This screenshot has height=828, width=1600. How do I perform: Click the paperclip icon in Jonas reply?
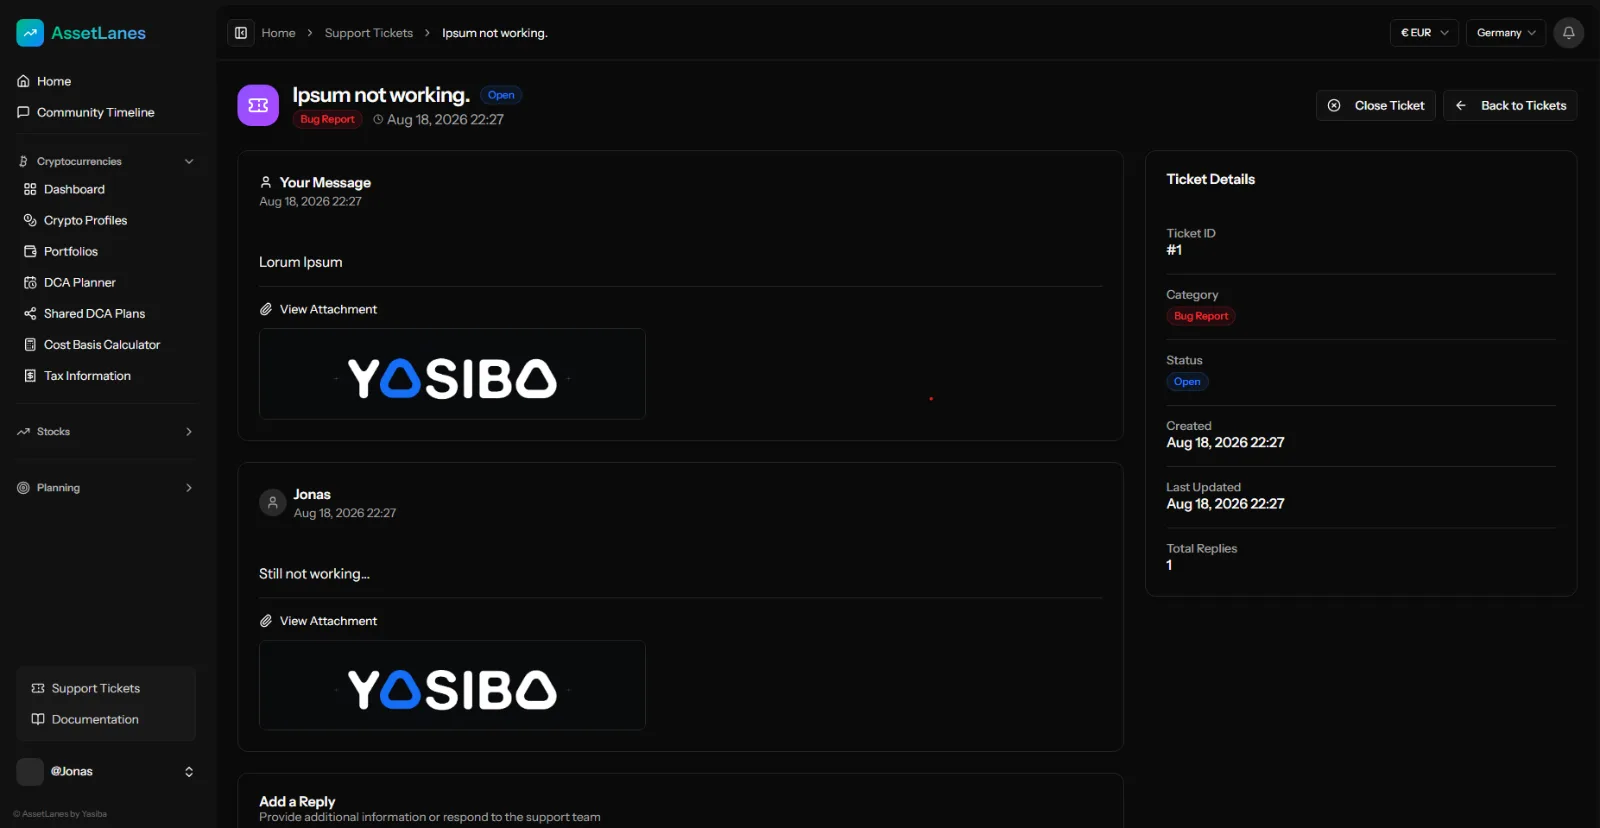tap(266, 621)
